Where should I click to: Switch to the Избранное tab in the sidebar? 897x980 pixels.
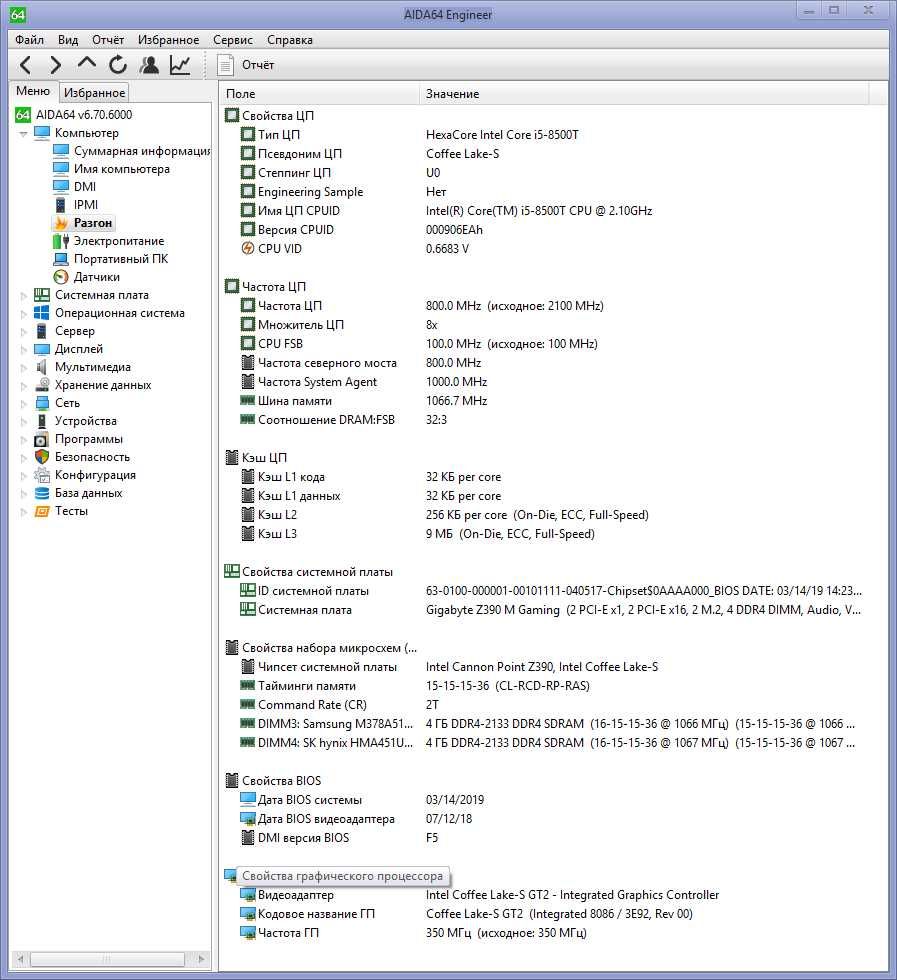[x=94, y=92]
